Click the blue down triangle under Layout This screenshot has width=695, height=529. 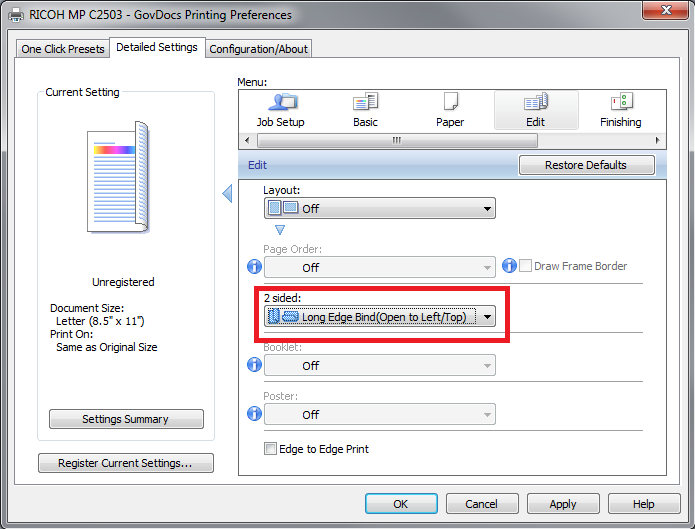[280, 230]
